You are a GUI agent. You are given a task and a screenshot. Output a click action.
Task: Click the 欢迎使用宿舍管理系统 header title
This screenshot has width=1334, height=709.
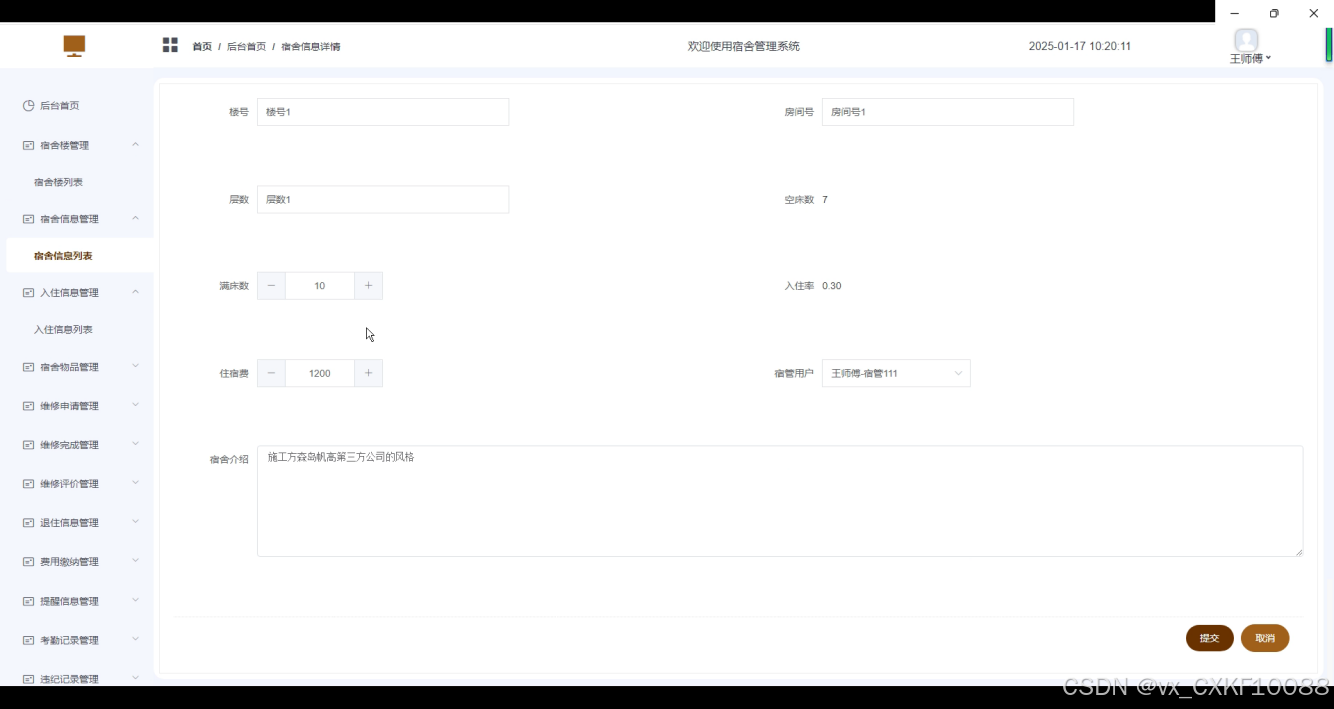(744, 46)
